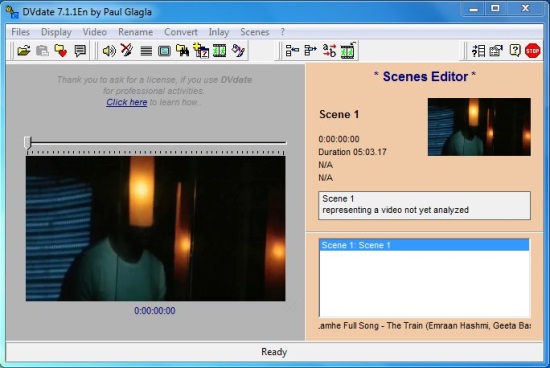Click the folder with red heart icon
550x368 pixels.
click(61, 51)
